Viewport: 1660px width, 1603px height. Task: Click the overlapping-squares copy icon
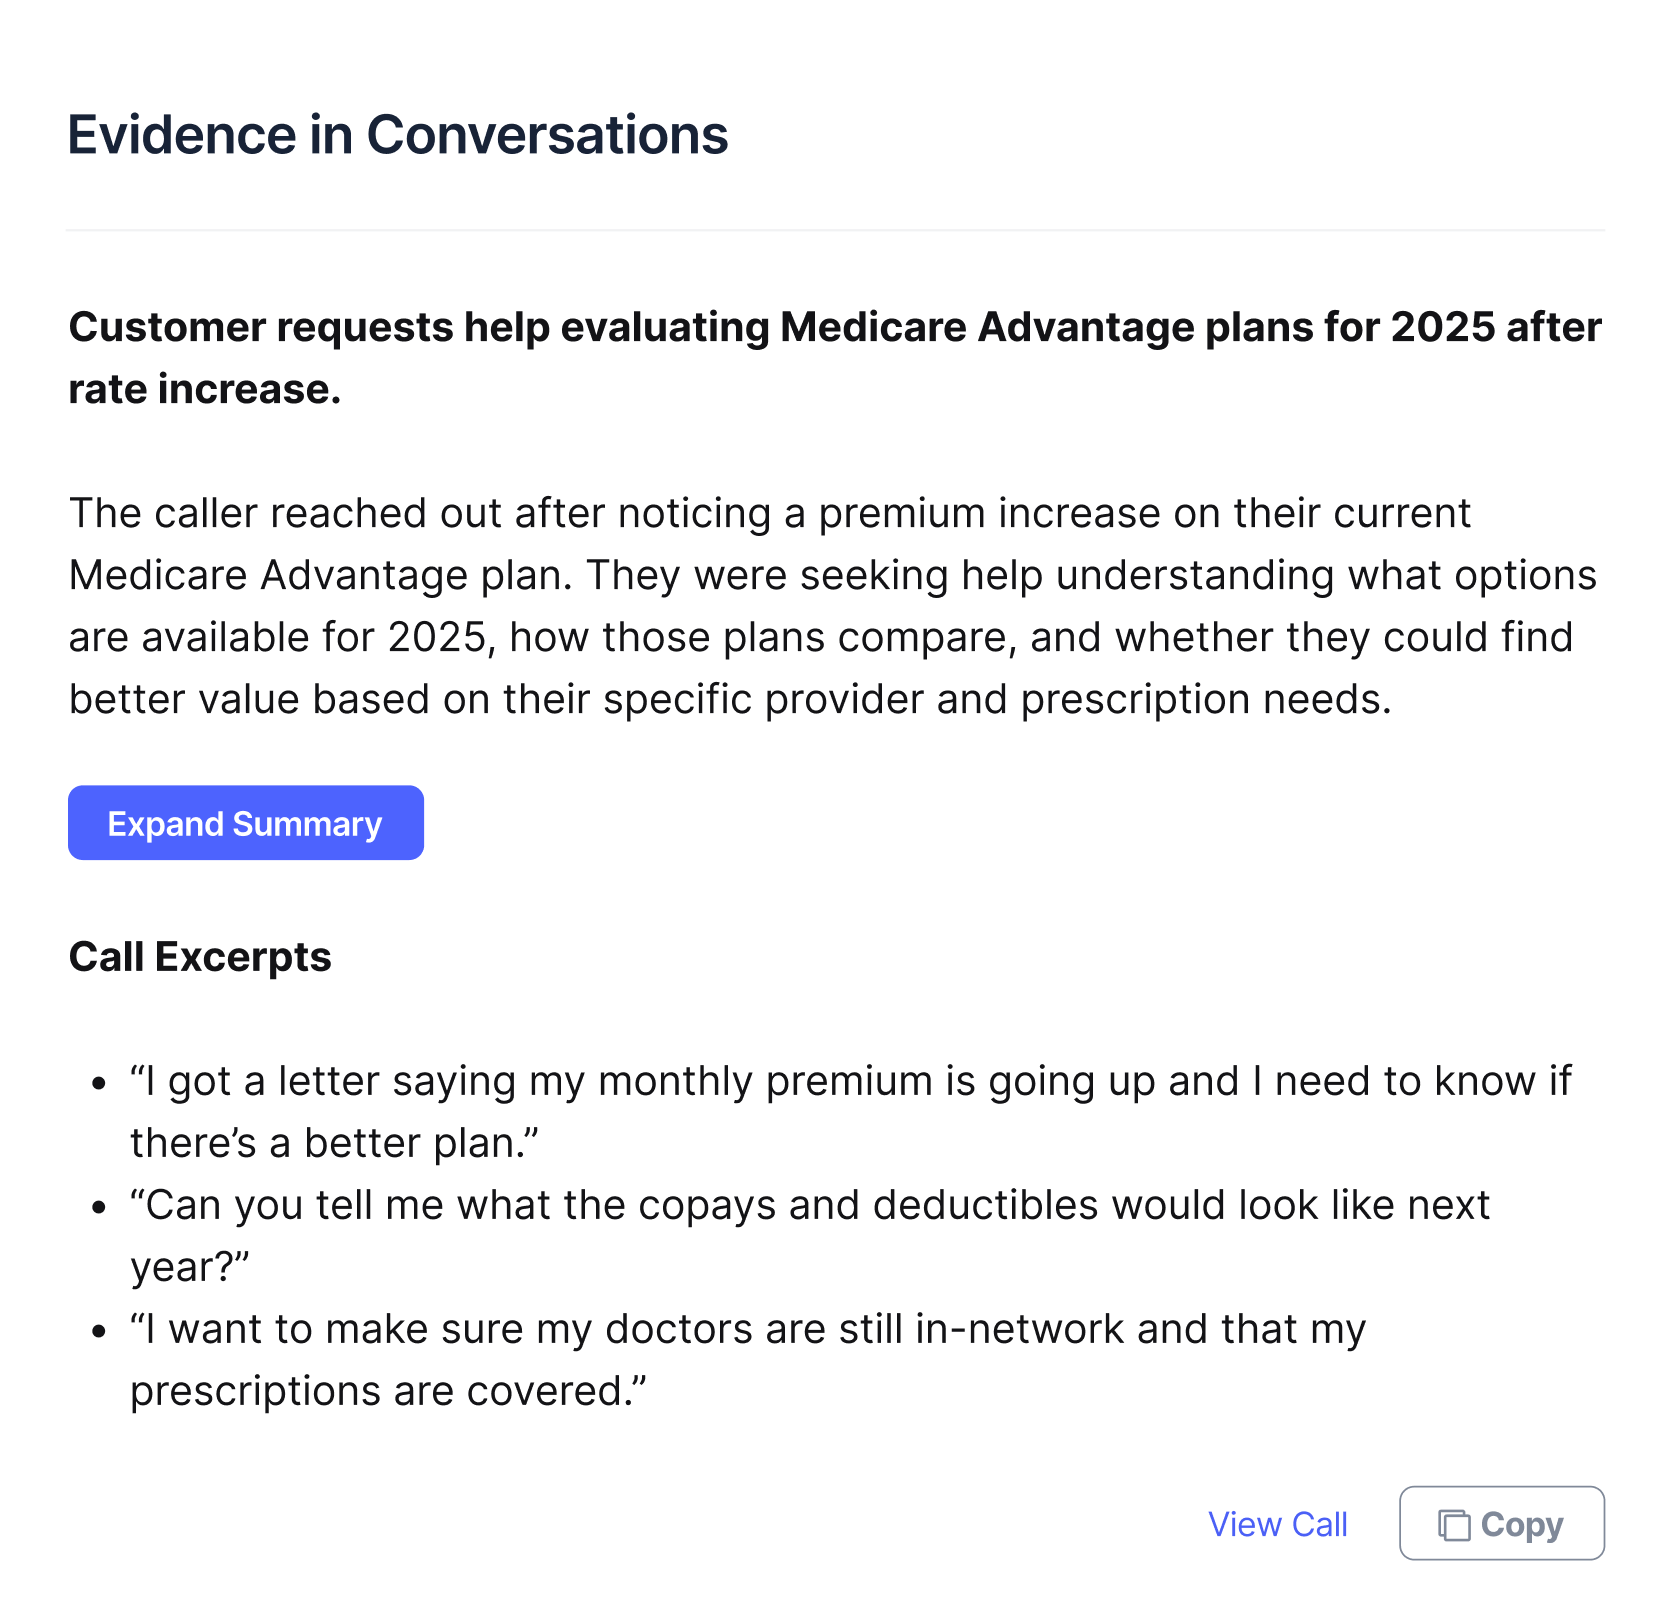coord(1453,1525)
